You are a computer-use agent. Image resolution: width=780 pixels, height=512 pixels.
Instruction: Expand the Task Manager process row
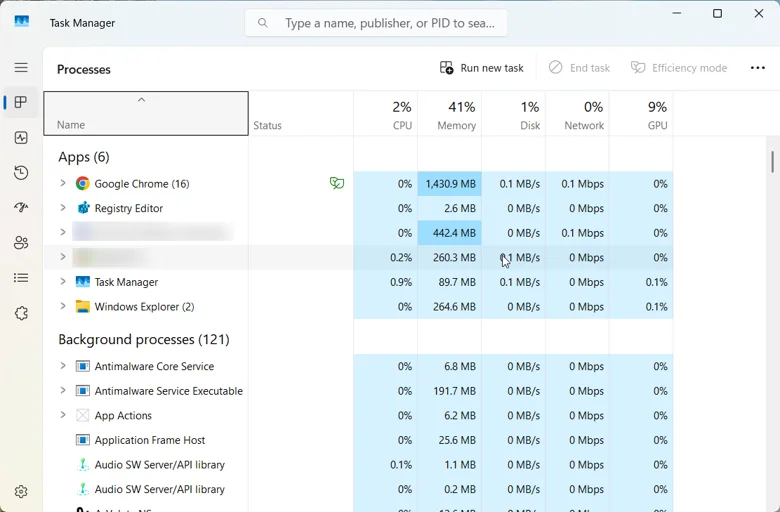coord(63,281)
